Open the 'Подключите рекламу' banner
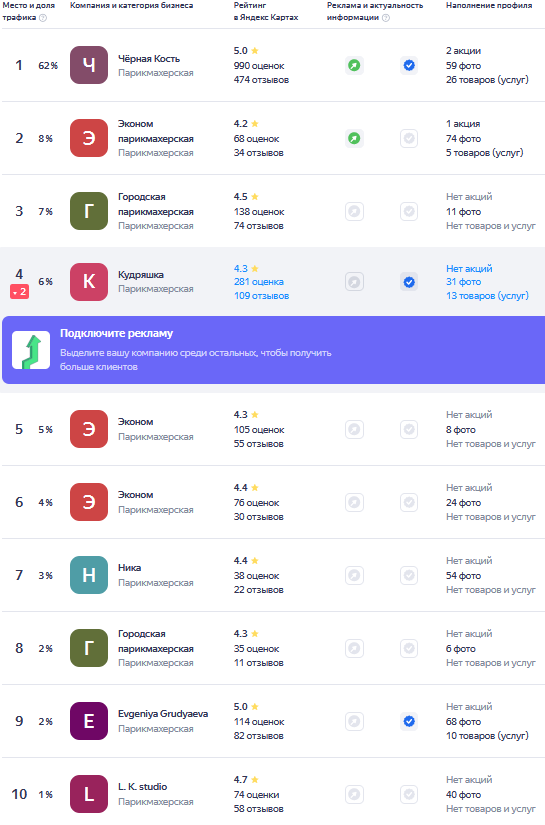The width and height of the screenshot is (545, 825). (274, 350)
